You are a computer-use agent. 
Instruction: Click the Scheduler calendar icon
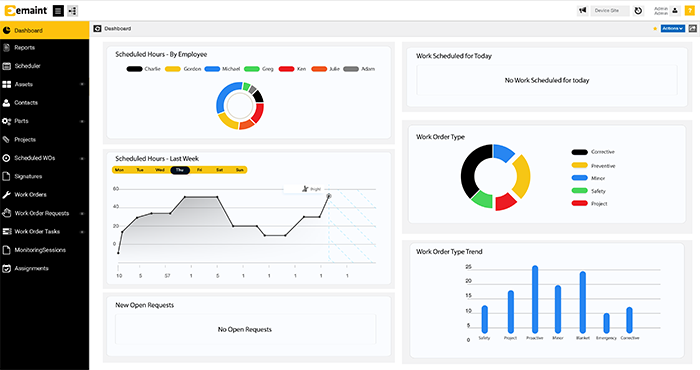coord(6,66)
